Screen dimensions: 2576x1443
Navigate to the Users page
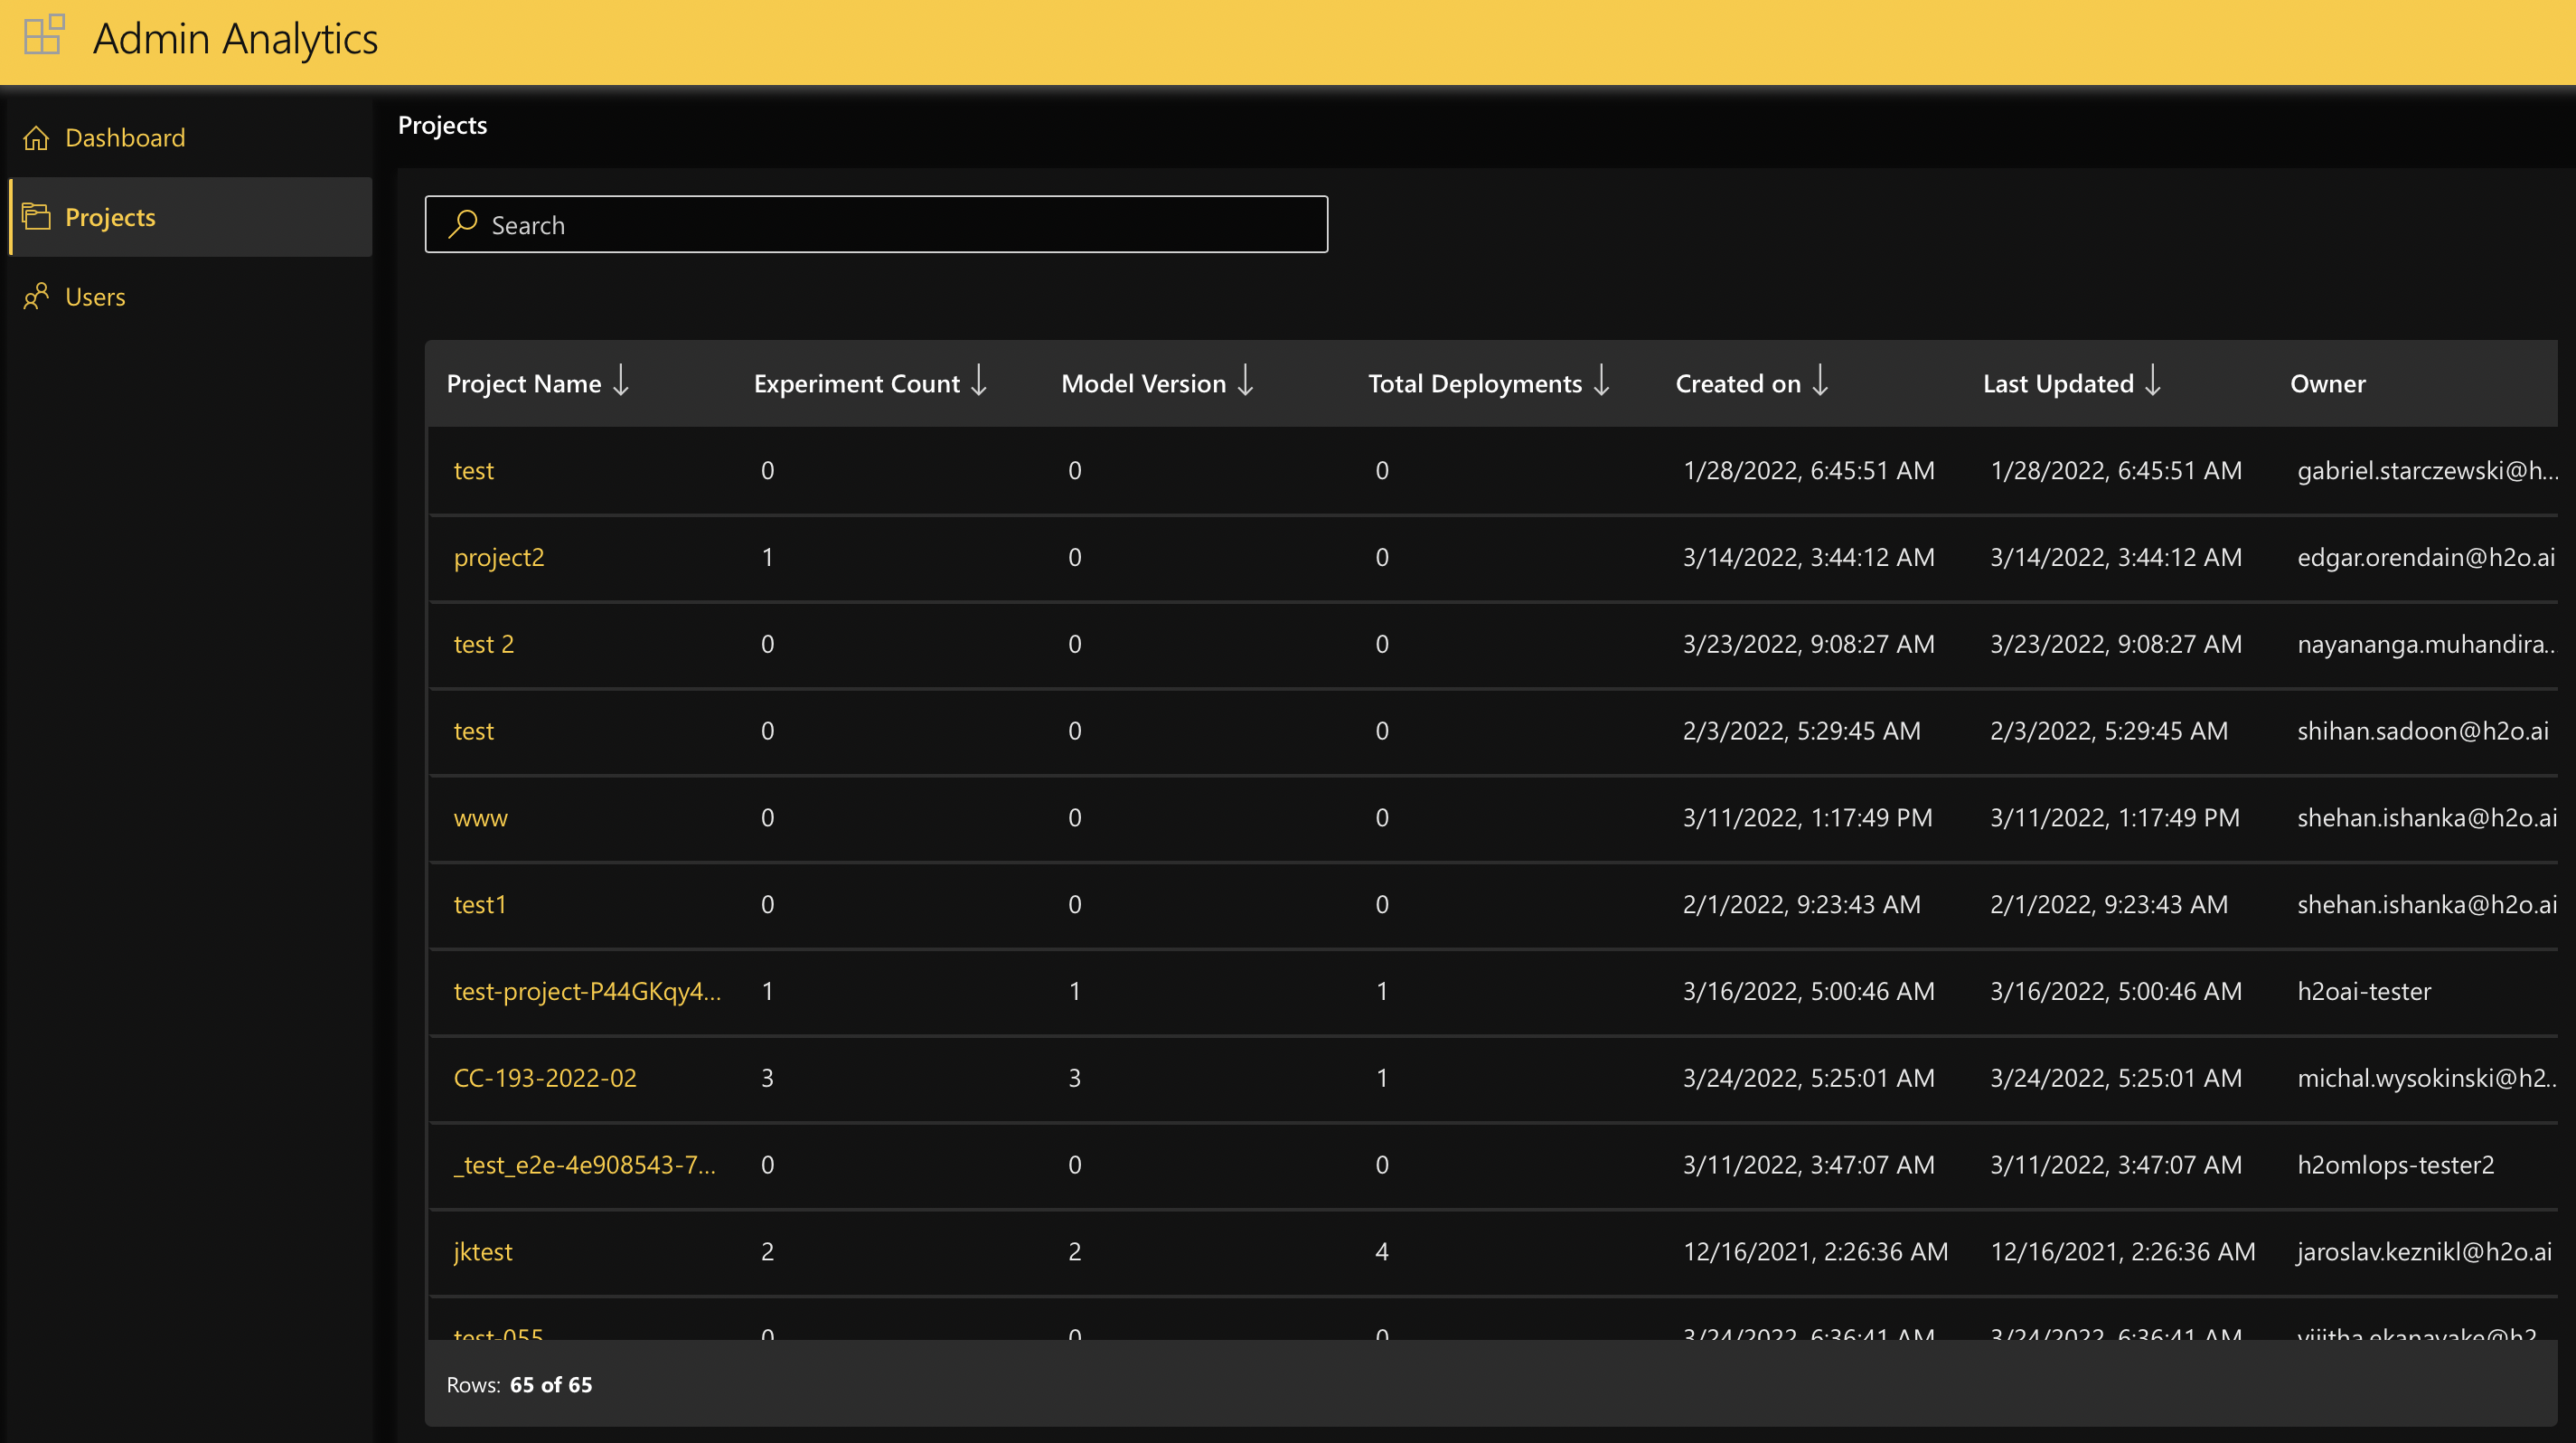click(x=95, y=296)
